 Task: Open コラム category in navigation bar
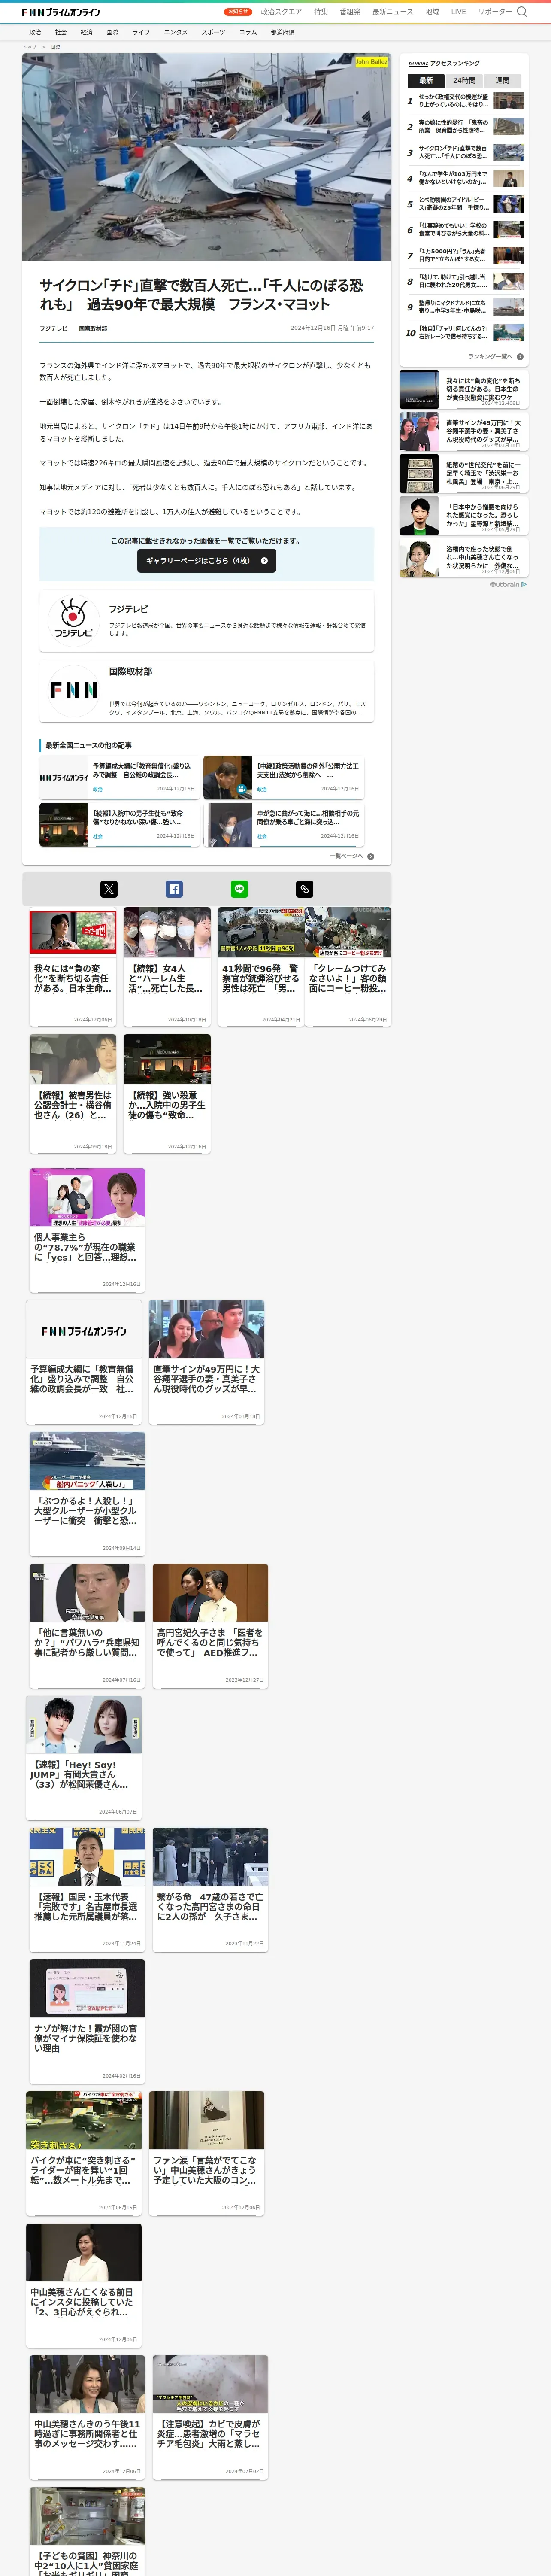click(248, 32)
